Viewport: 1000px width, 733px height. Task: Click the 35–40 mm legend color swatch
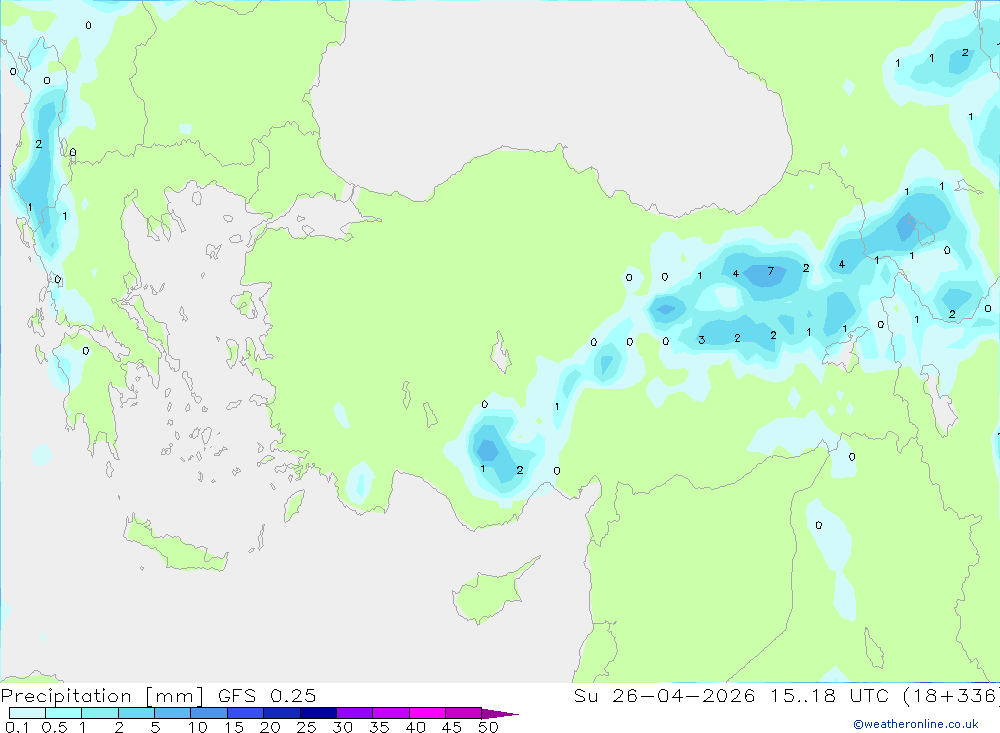click(x=391, y=713)
